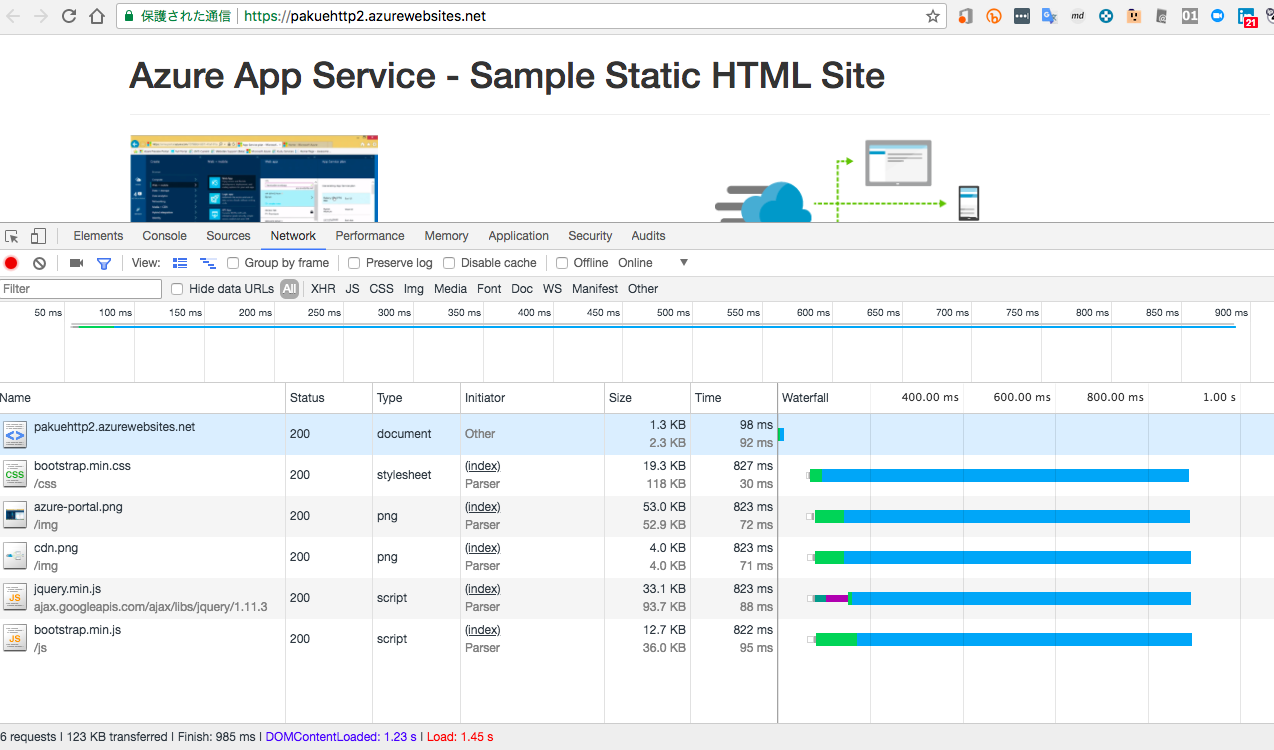The height and width of the screenshot is (750, 1274).
Task: Check the Disable cache option
Action: [449, 263]
